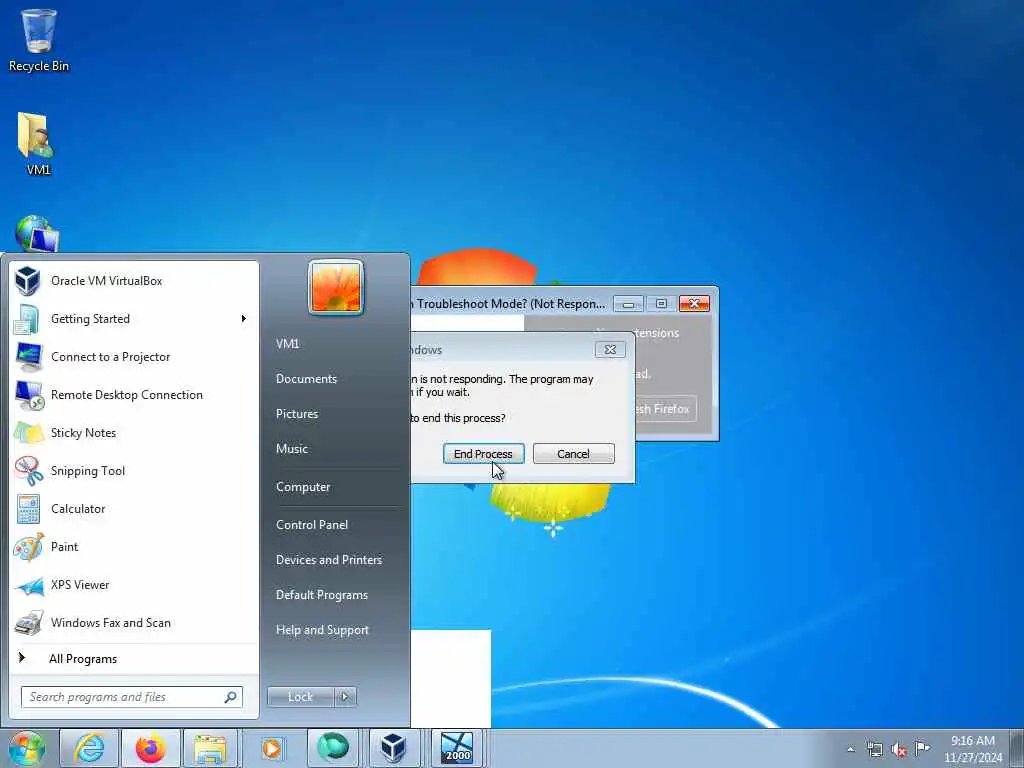Open Windows Media Player from taskbar
The image size is (1024, 768).
272,748
